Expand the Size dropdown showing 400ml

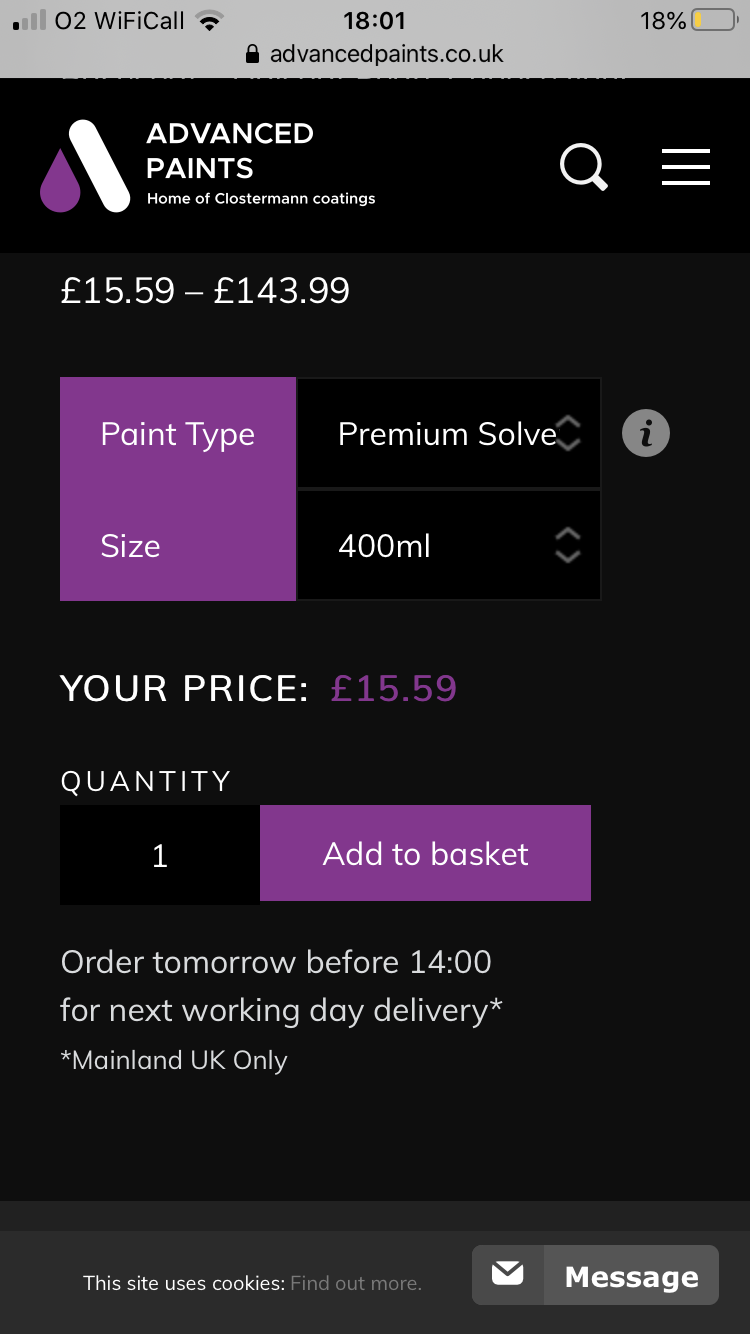[449, 545]
